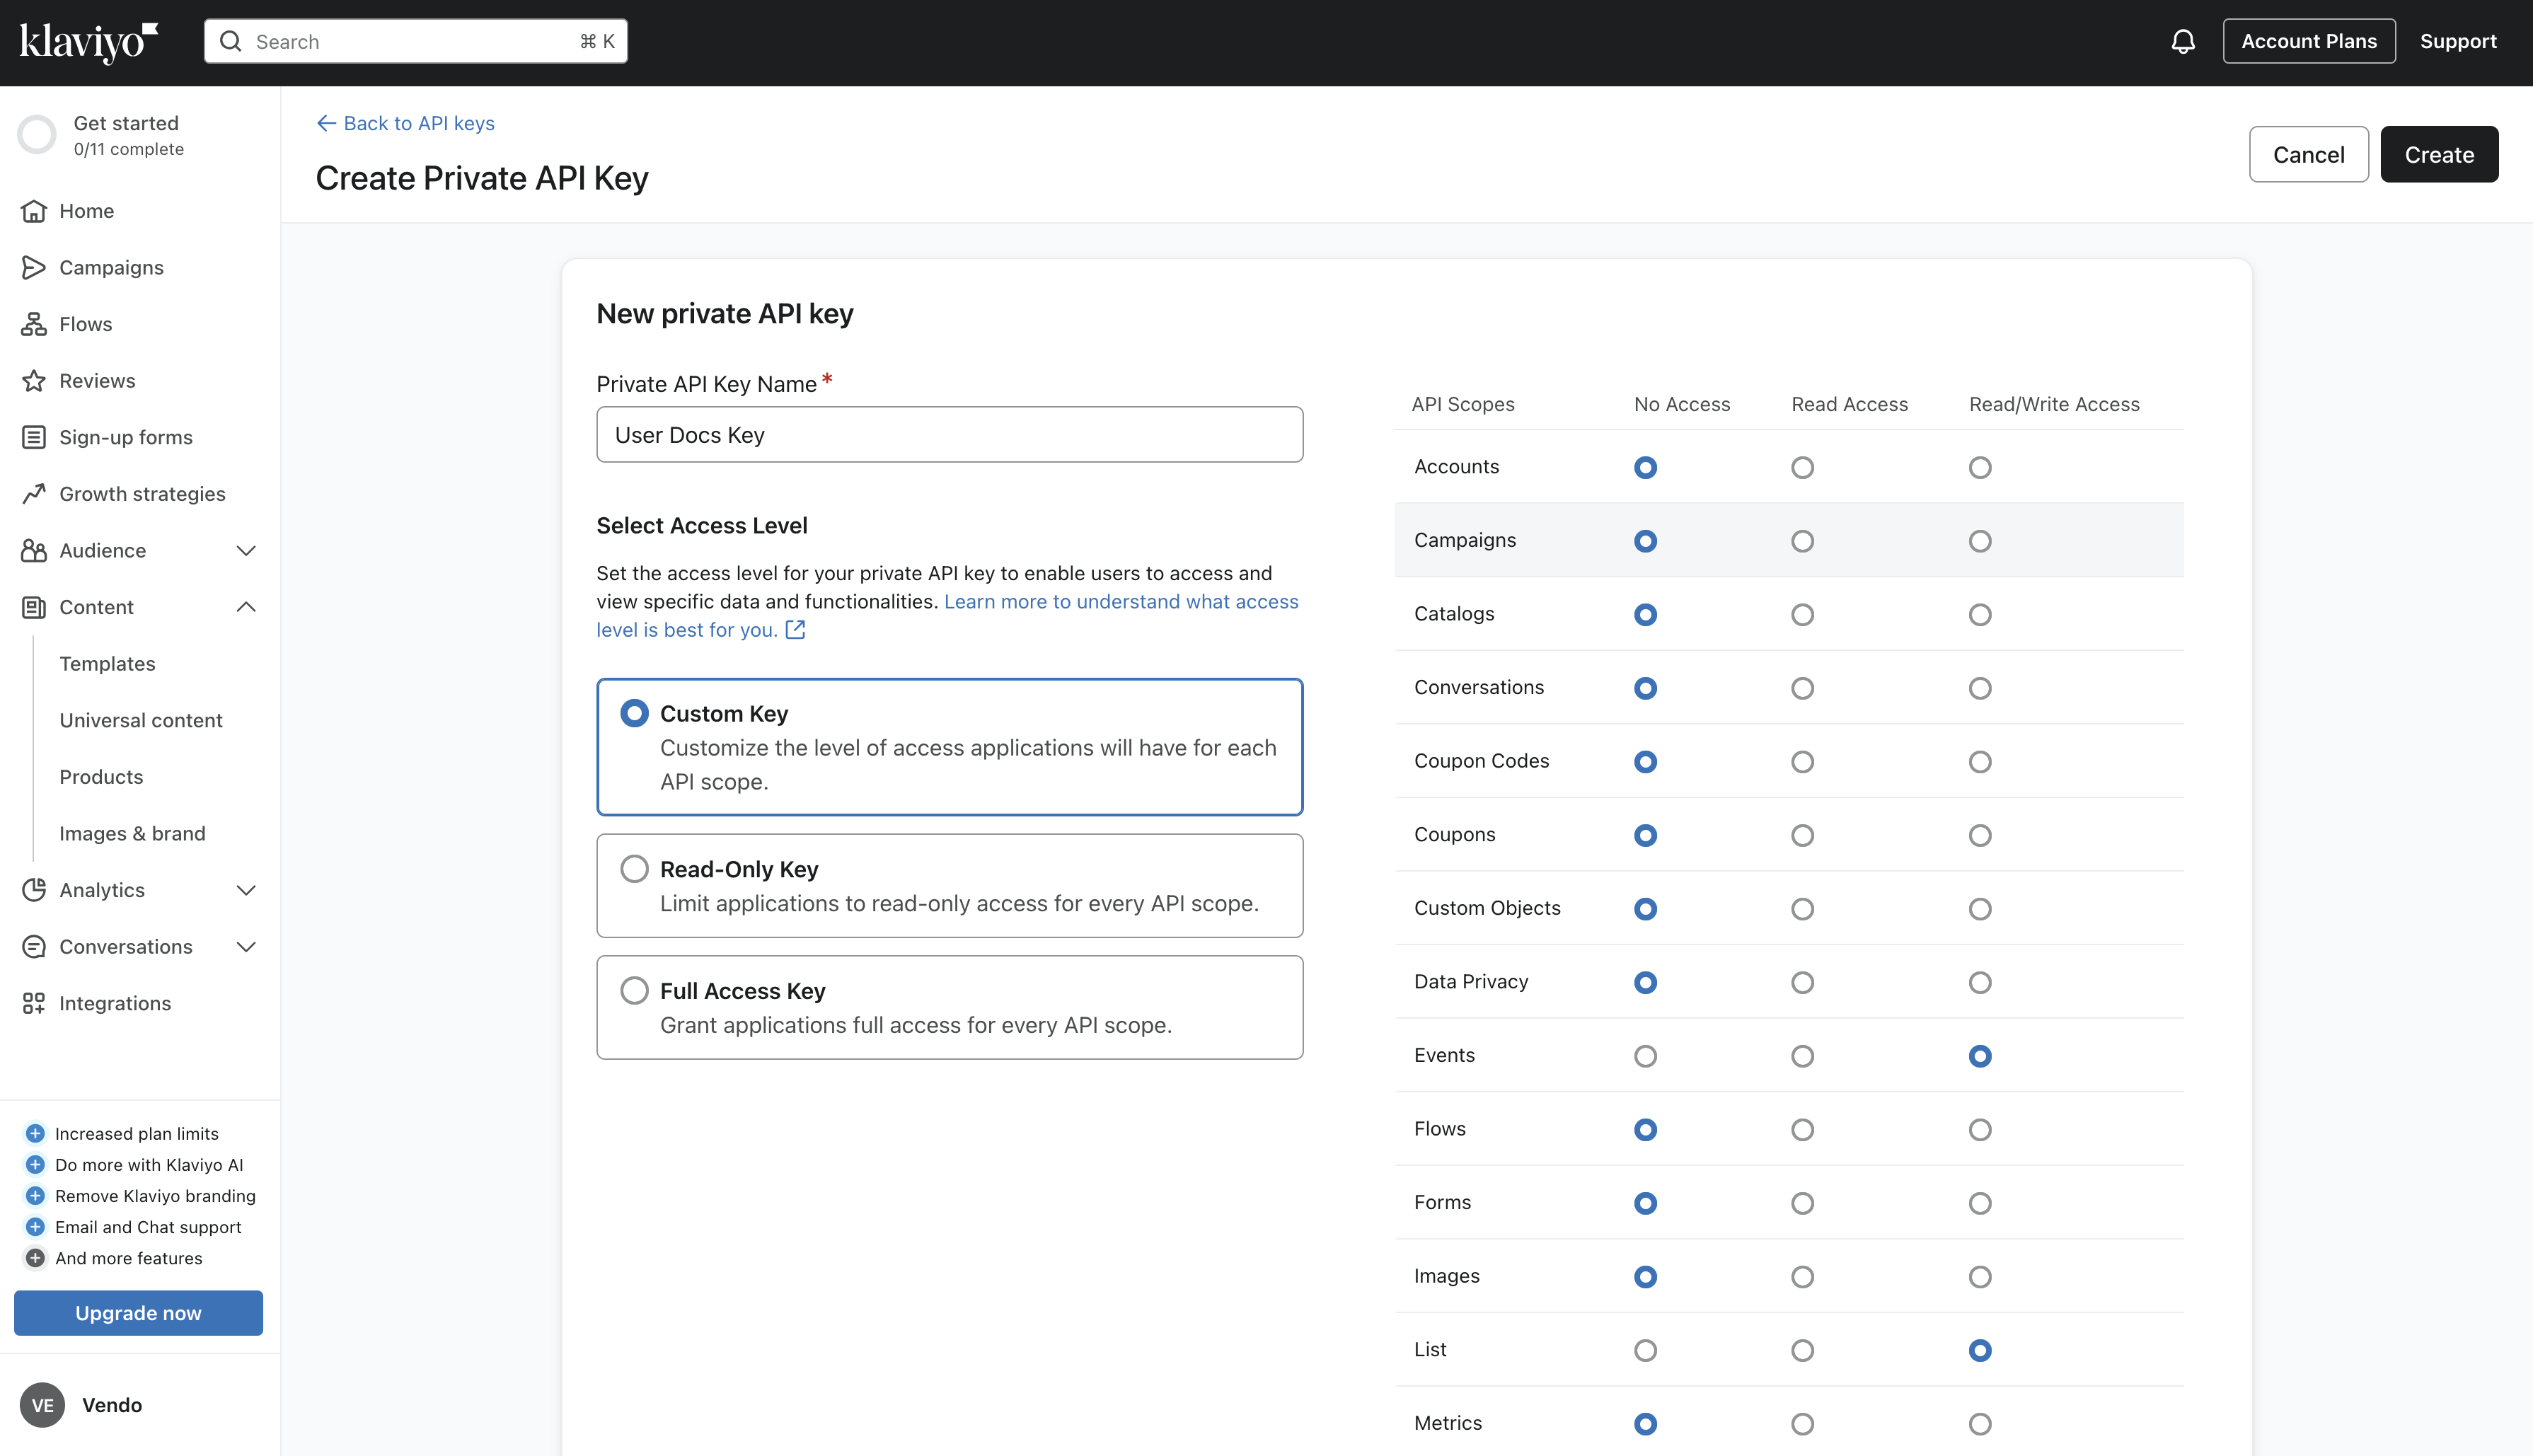2533x1456 pixels.
Task: Collapse the Content menu chevron
Action: click(246, 607)
